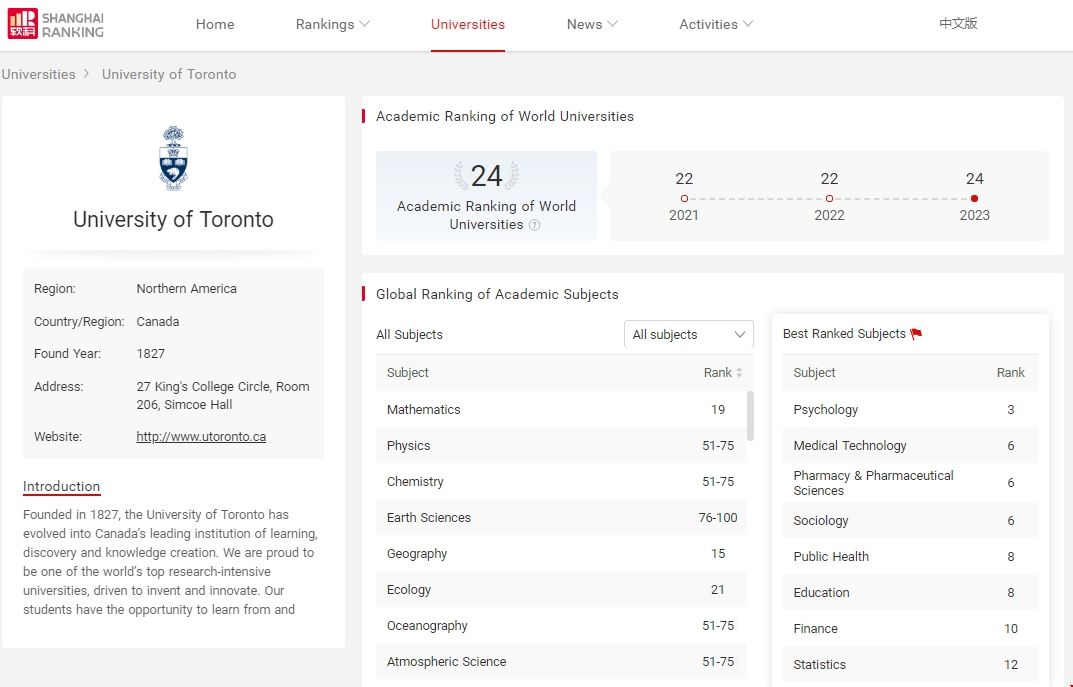Select the 2022 ranking point on timeline

(x=829, y=198)
